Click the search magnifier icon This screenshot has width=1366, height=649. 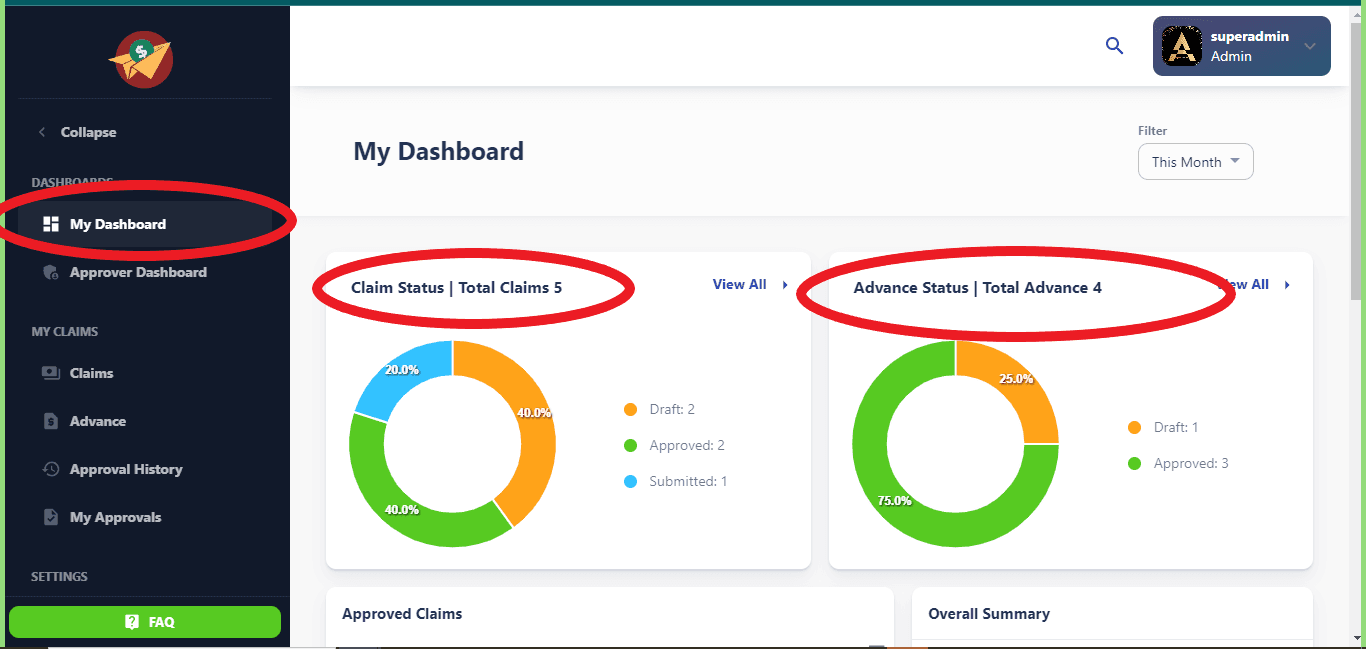[1114, 46]
